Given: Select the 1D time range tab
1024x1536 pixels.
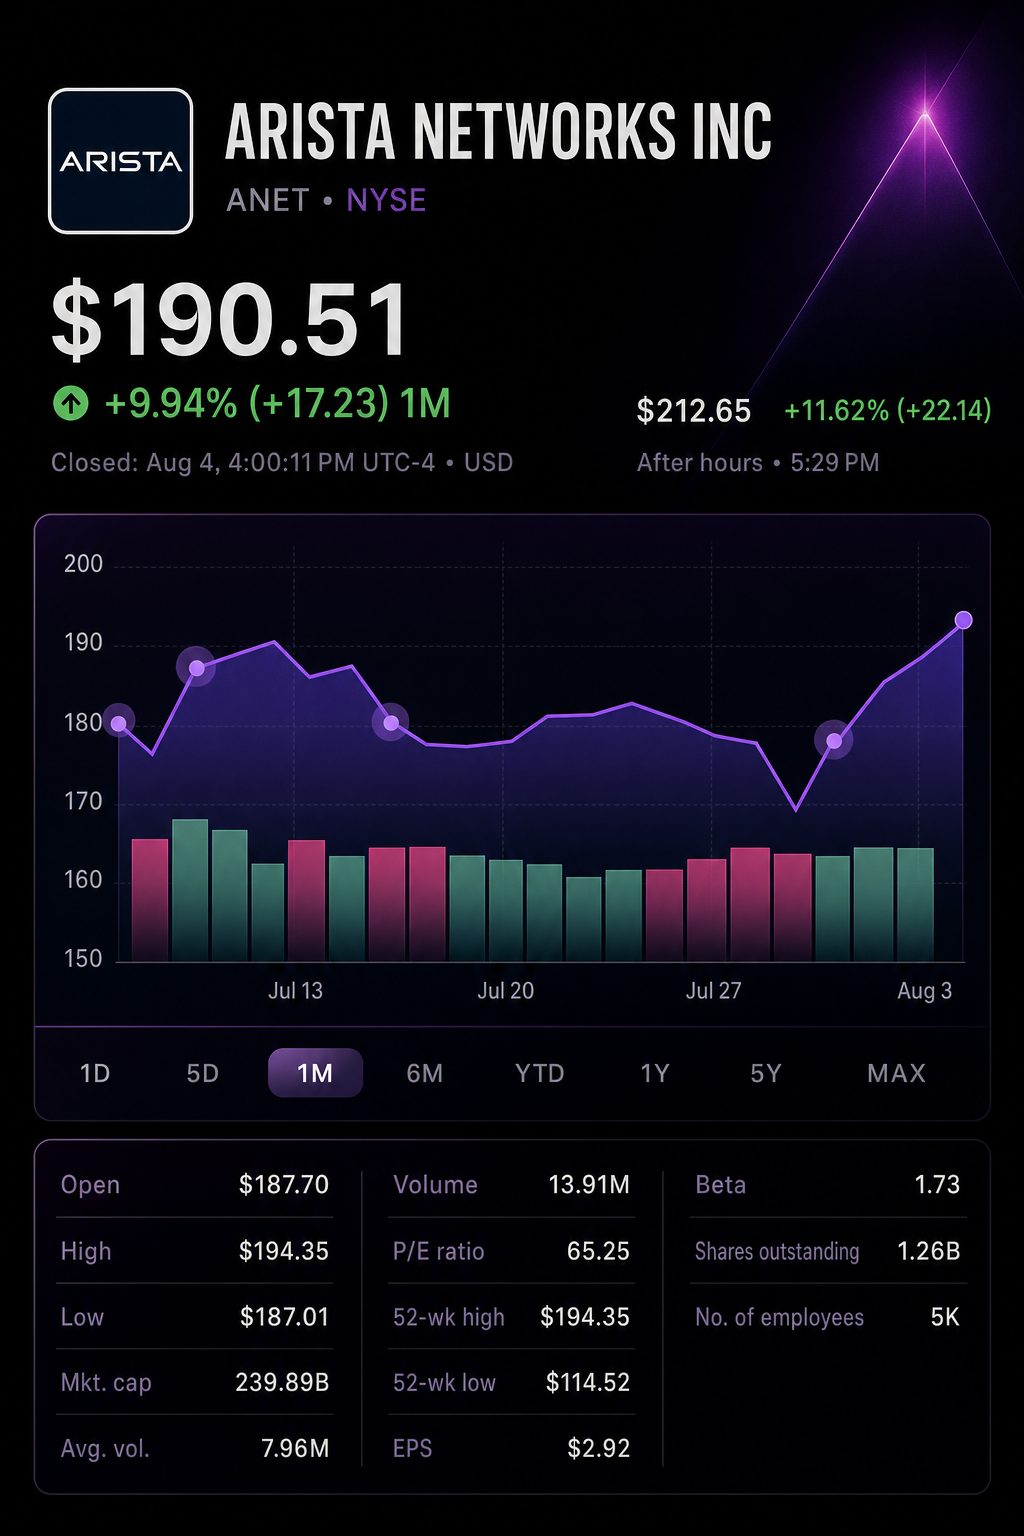Looking at the screenshot, I should point(95,1073).
